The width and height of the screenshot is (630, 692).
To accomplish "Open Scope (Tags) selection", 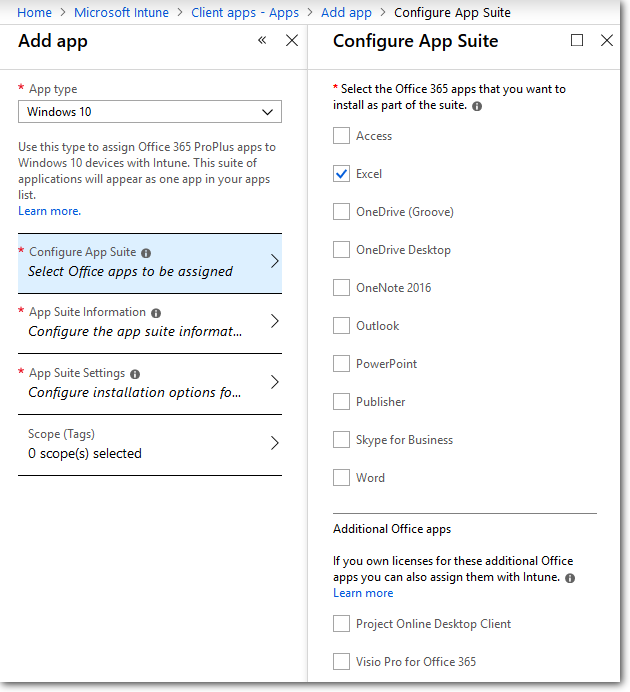I will point(150,444).
